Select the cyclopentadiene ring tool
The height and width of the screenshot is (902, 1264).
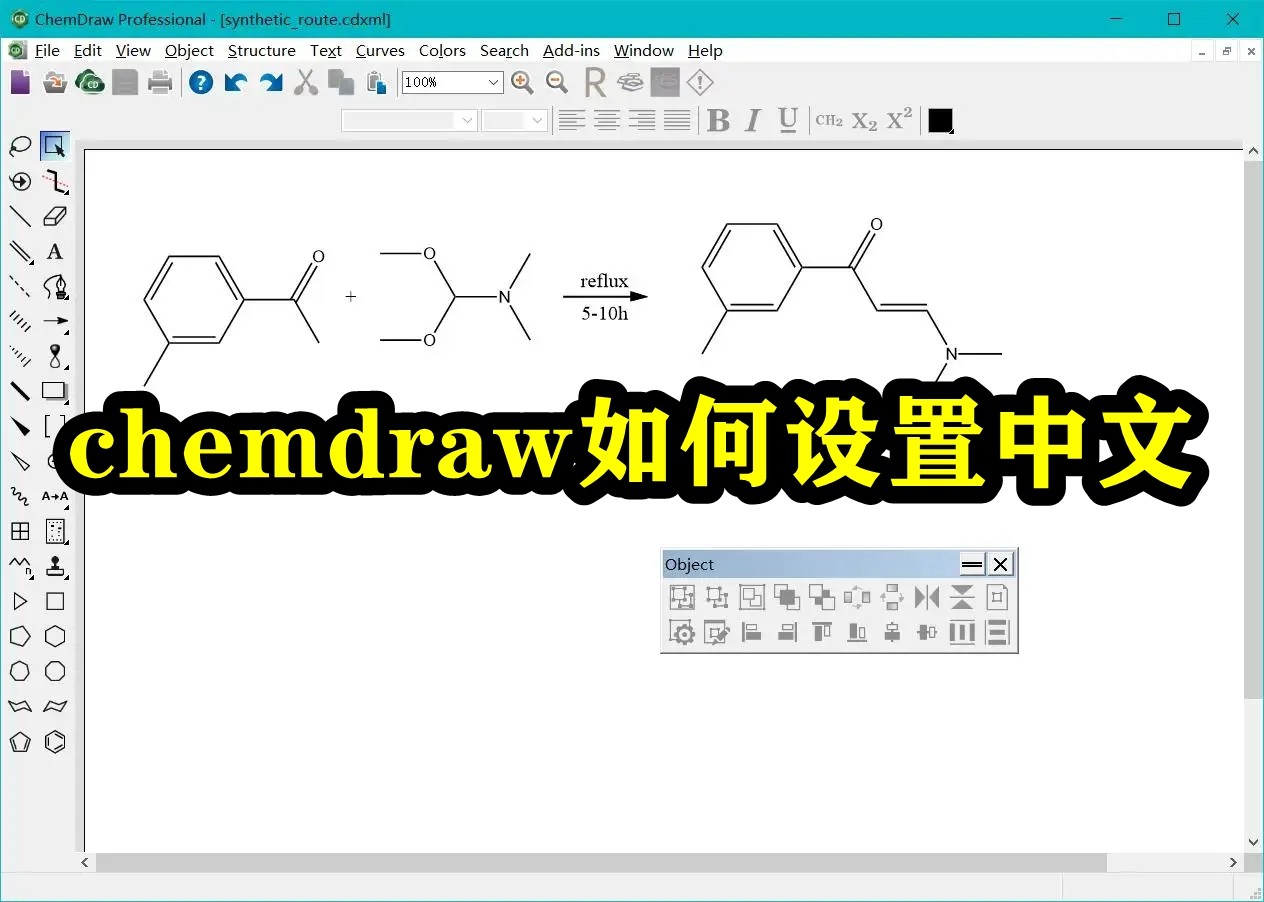(x=20, y=742)
